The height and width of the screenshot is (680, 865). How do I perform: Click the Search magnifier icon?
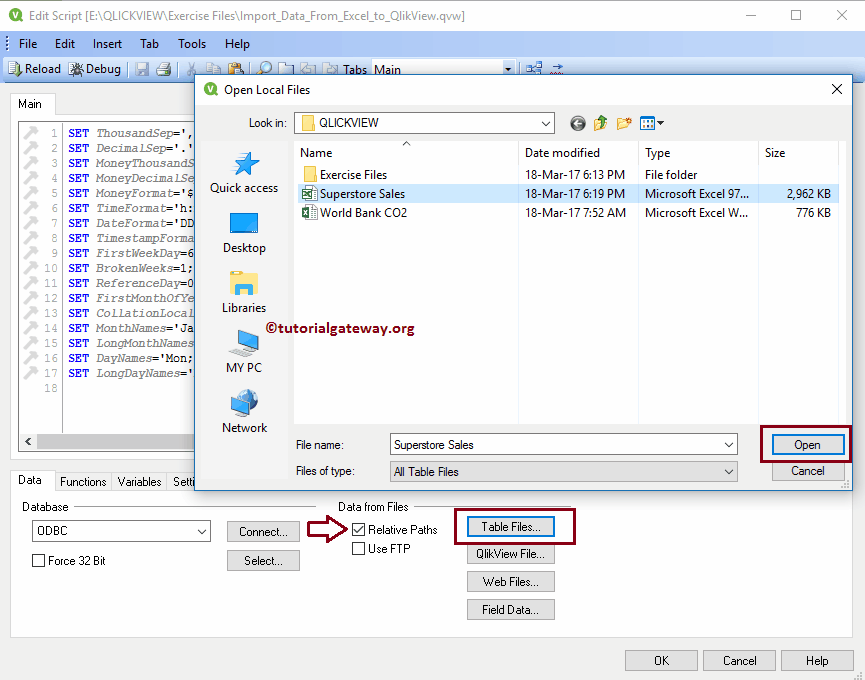click(x=265, y=69)
